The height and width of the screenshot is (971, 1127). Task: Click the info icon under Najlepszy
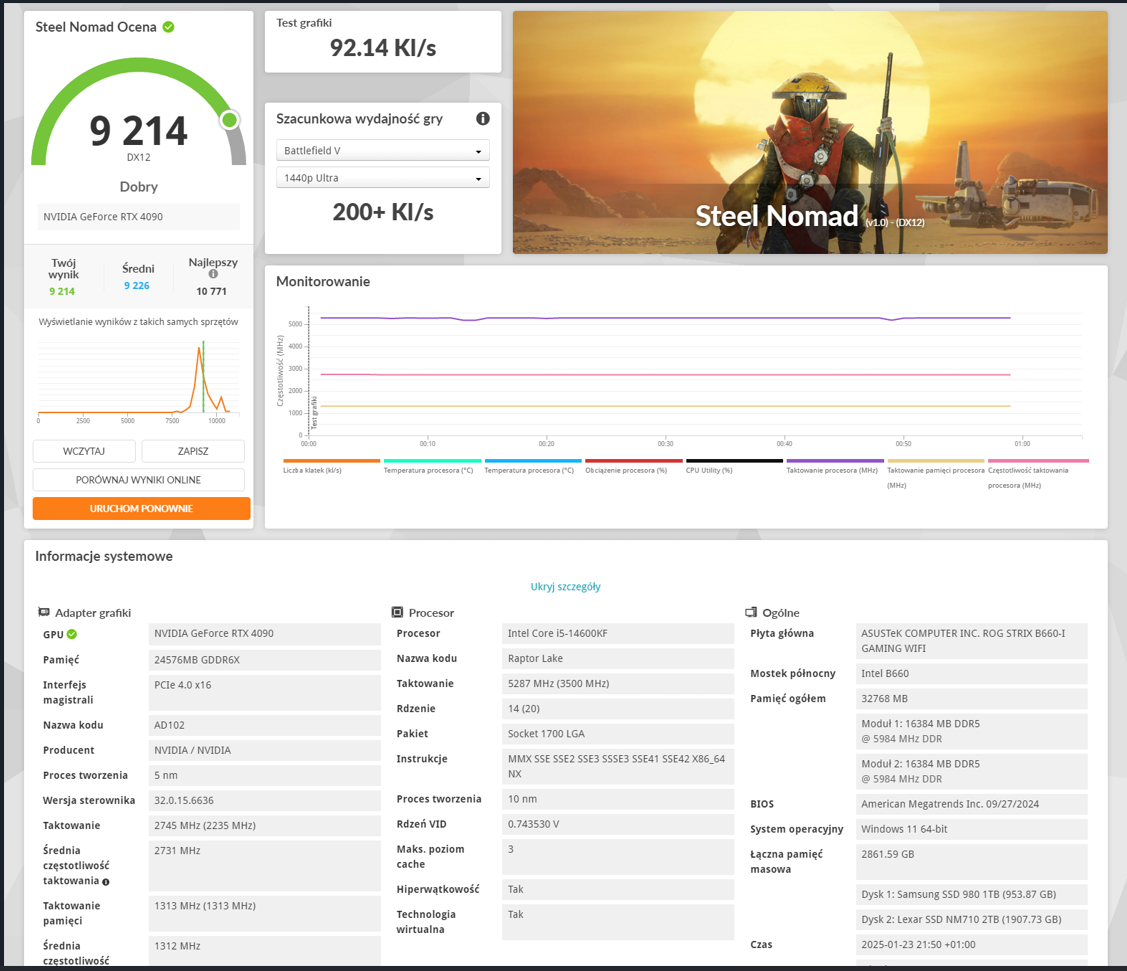[x=213, y=274]
